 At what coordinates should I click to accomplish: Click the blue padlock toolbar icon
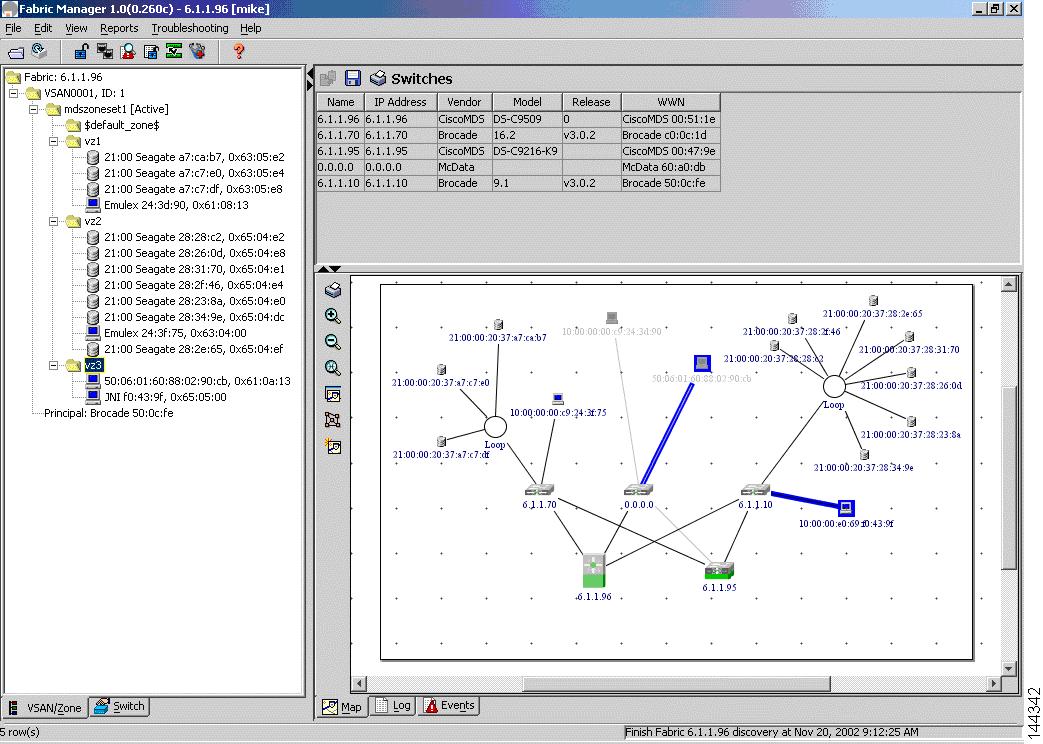click(x=82, y=51)
